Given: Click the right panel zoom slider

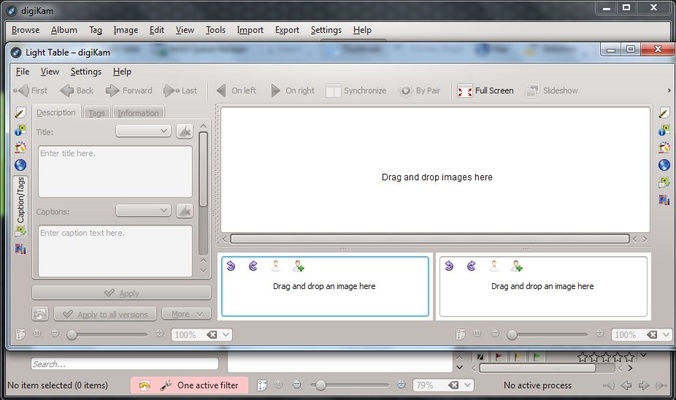Looking at the screenshot, I should point(547,334).
